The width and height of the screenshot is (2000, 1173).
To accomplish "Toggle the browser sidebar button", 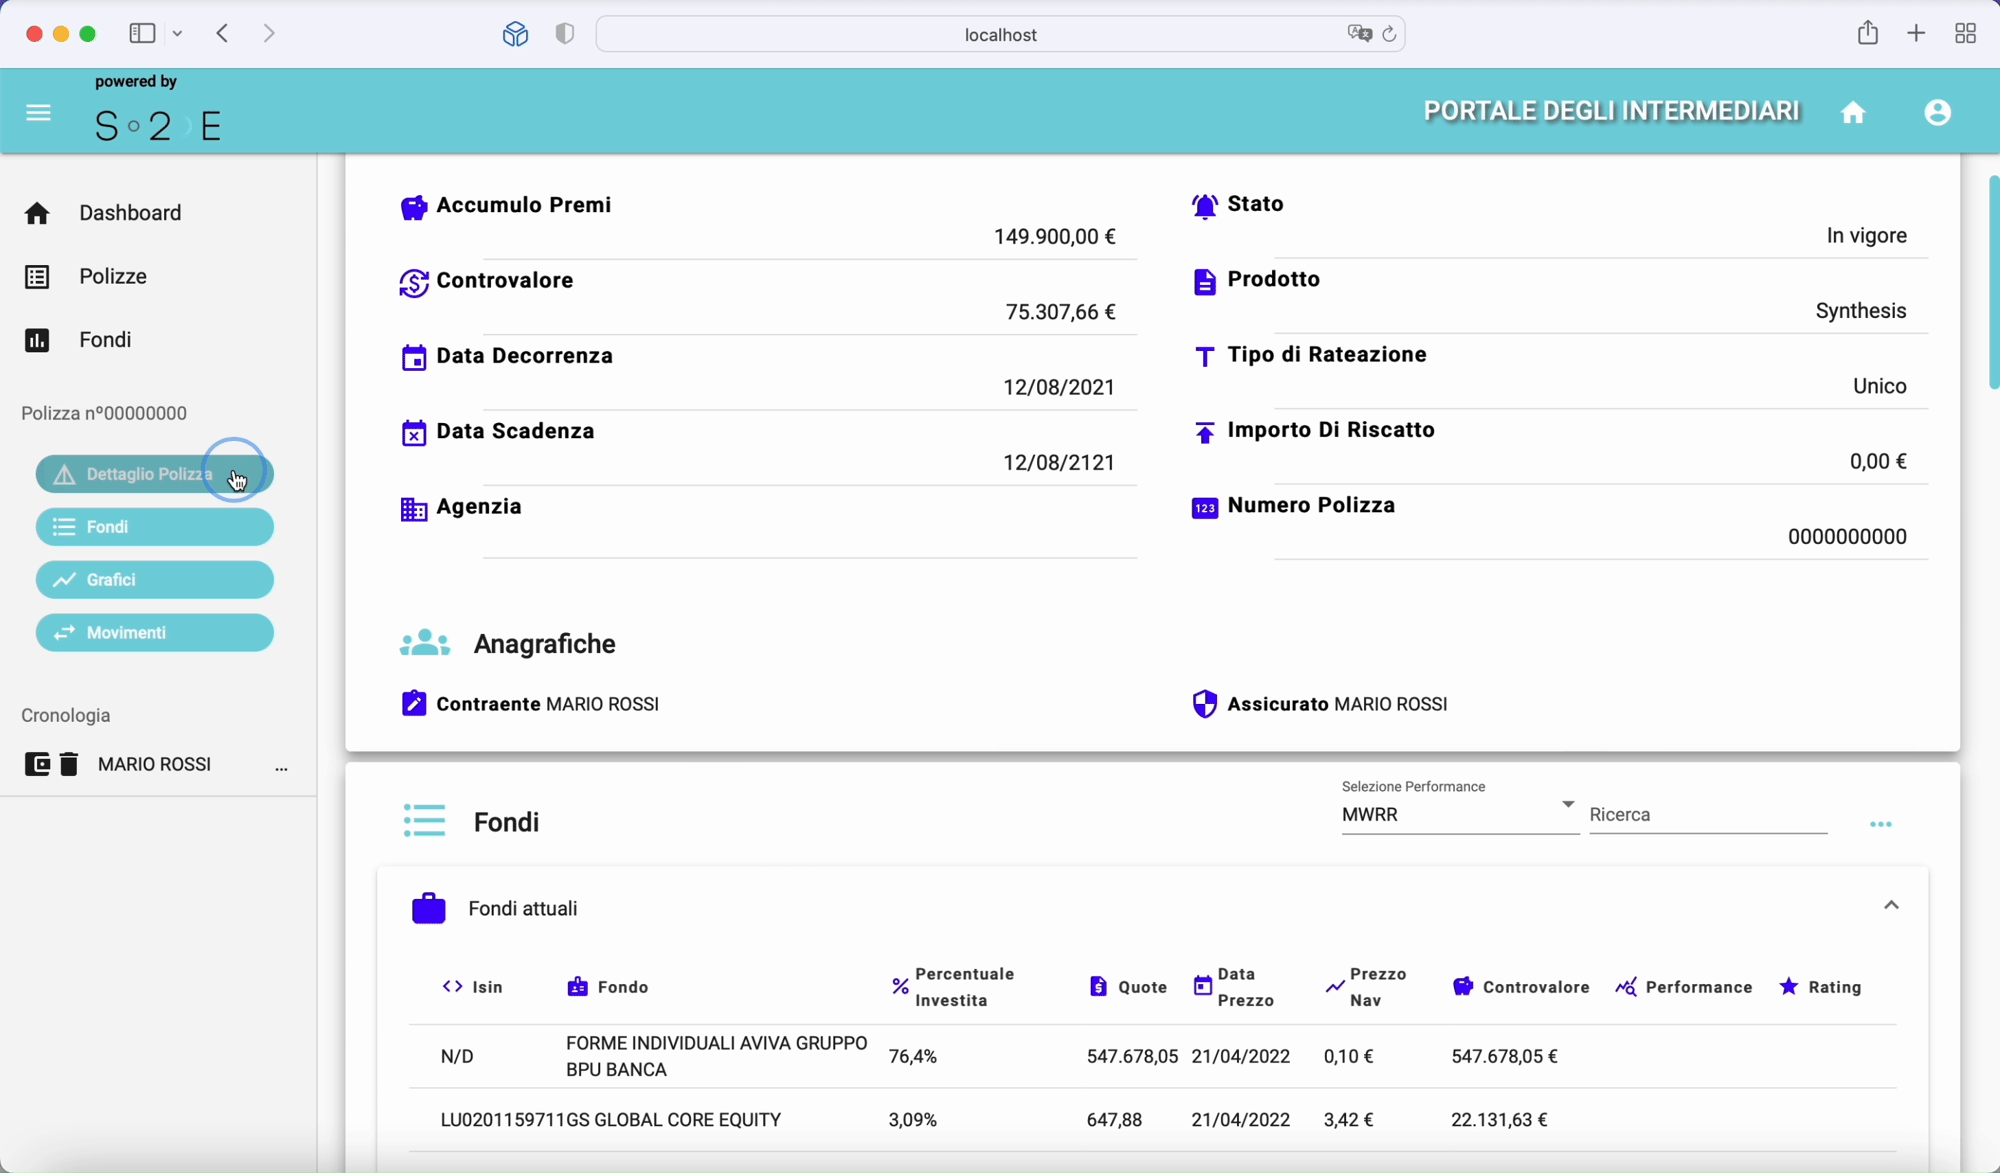I will pos(142,34).
